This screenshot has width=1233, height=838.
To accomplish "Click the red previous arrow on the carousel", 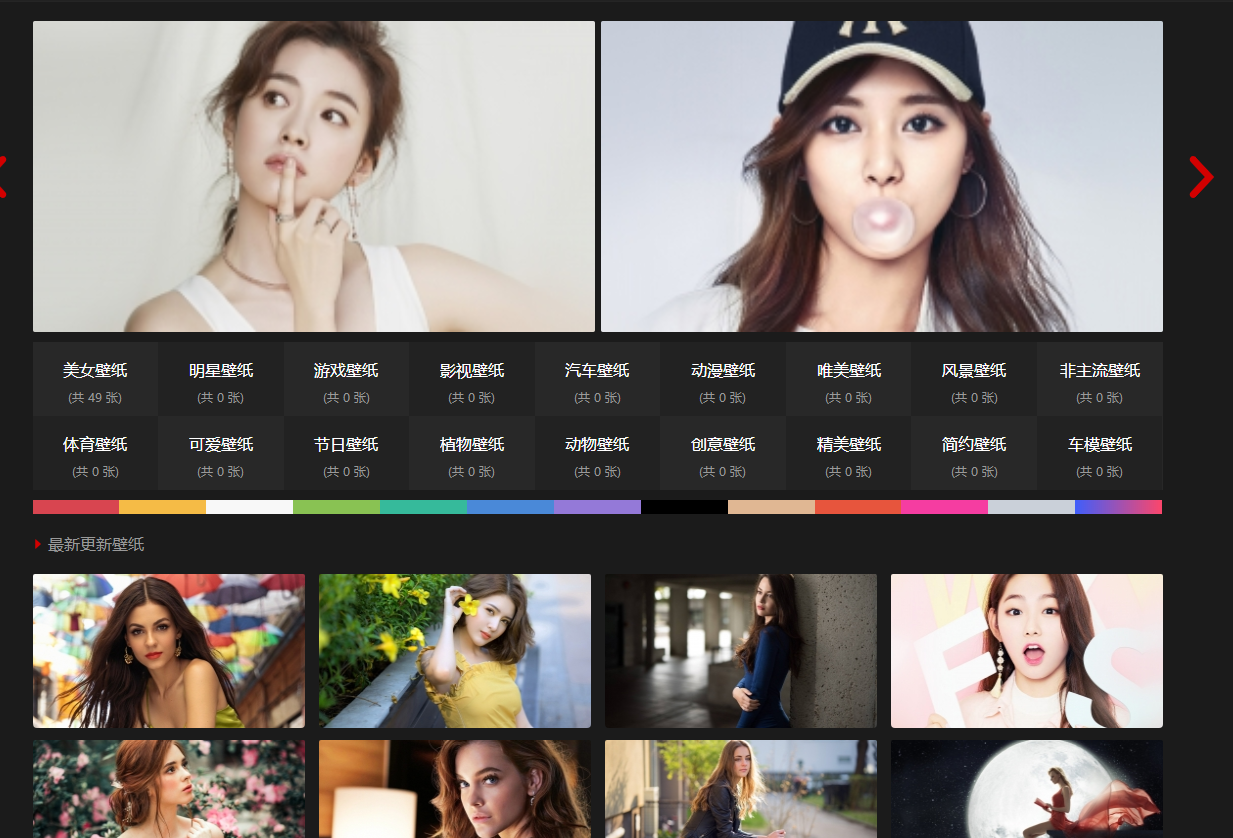I will [x=3, y=177].
